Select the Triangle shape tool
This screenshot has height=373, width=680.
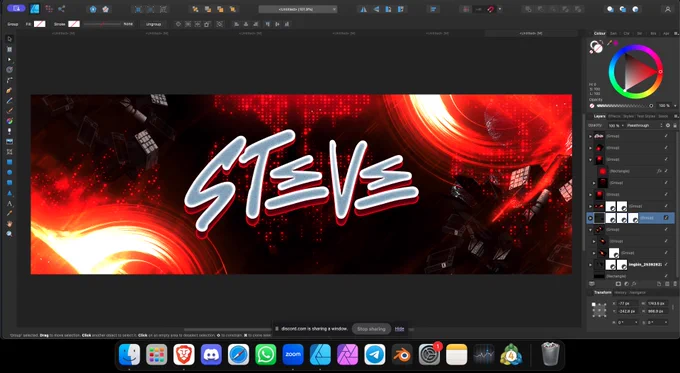(x=10, y=193)
